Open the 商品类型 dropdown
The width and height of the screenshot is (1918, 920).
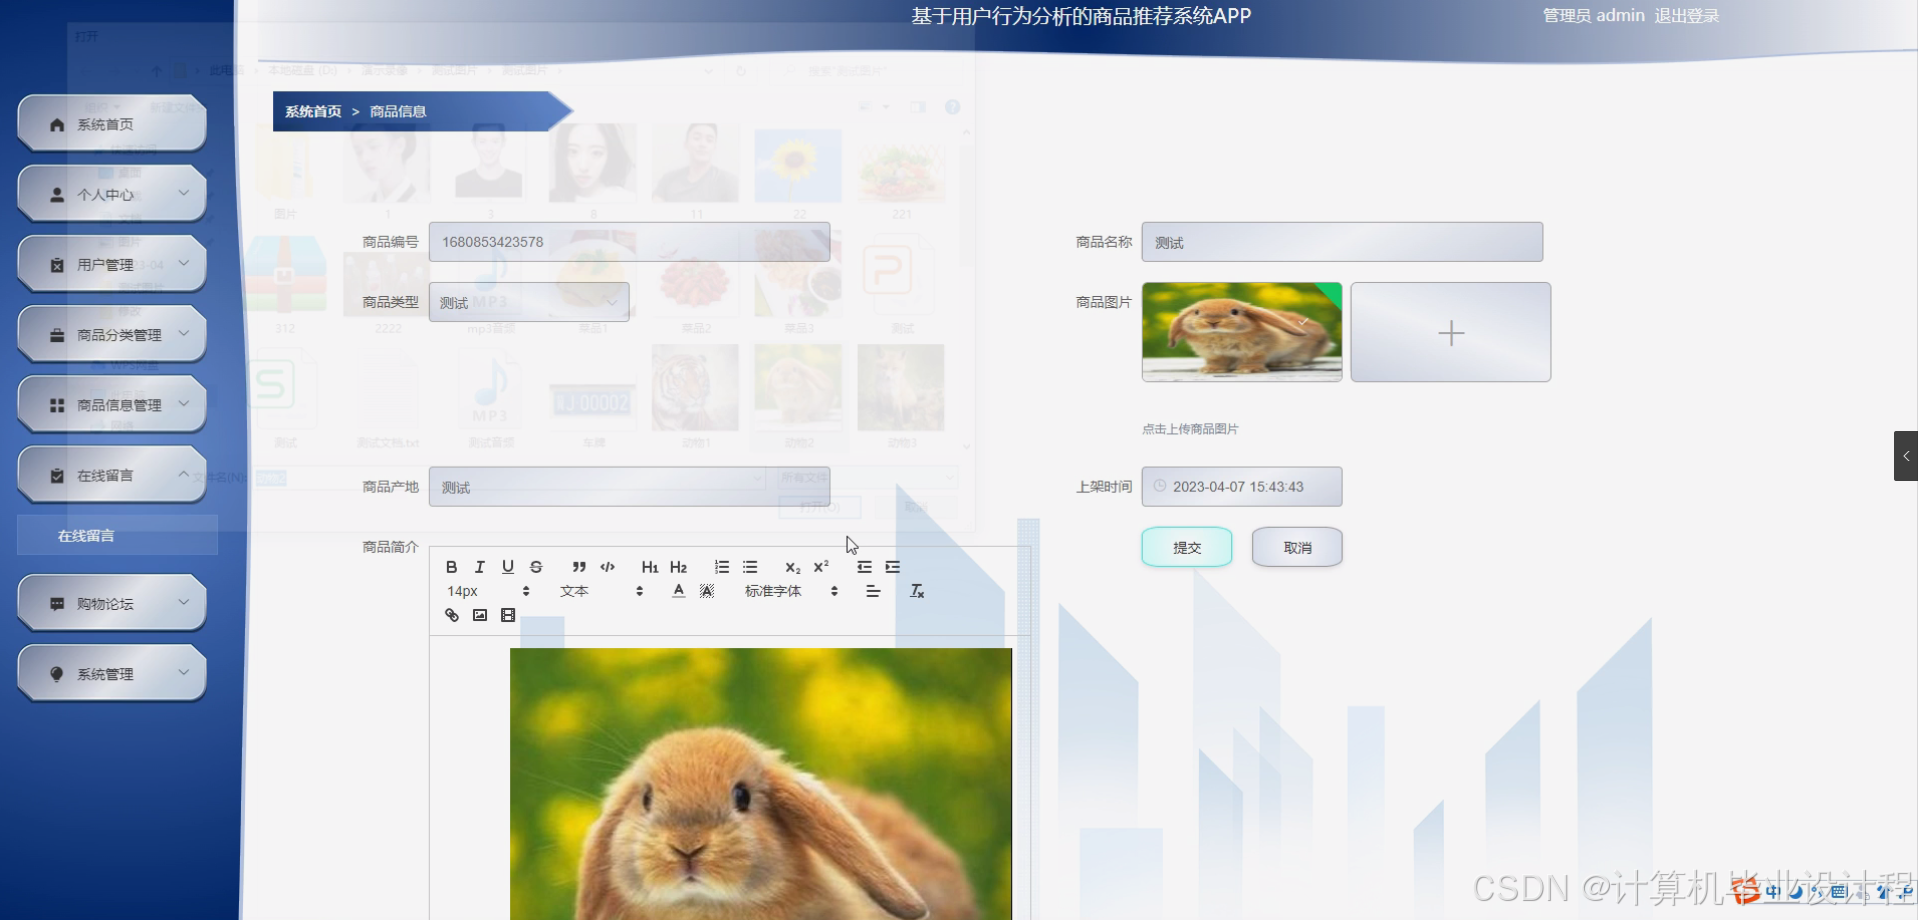click(x=529, y=302)
